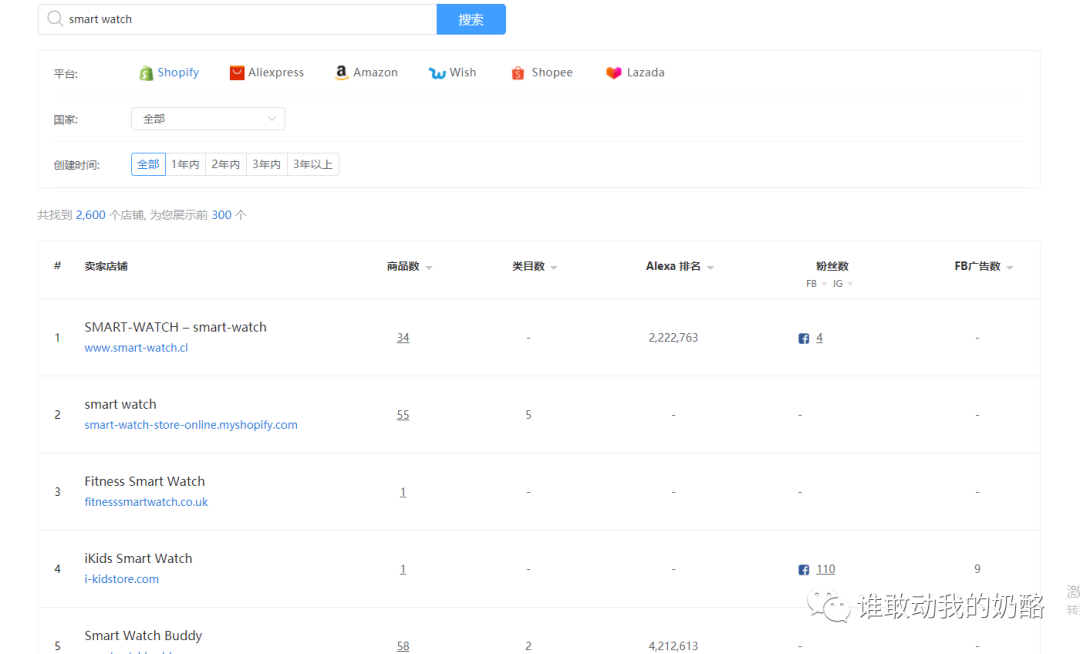Click the Lazada heart icon

click(614, 72)
